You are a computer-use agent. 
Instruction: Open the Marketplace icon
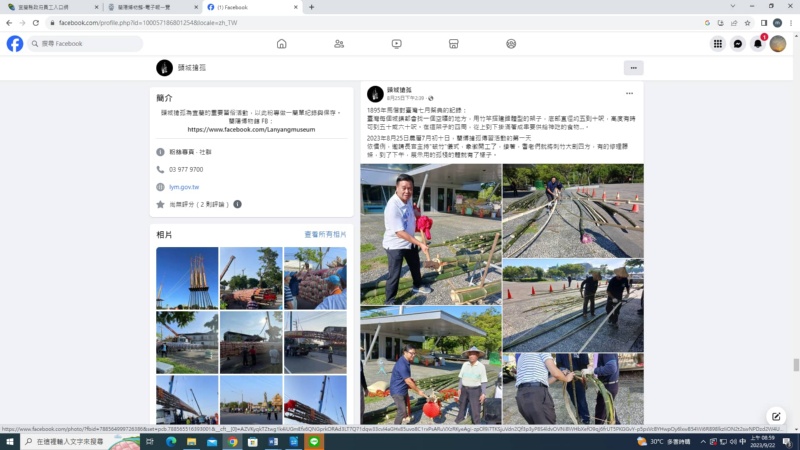coord(453,44)
